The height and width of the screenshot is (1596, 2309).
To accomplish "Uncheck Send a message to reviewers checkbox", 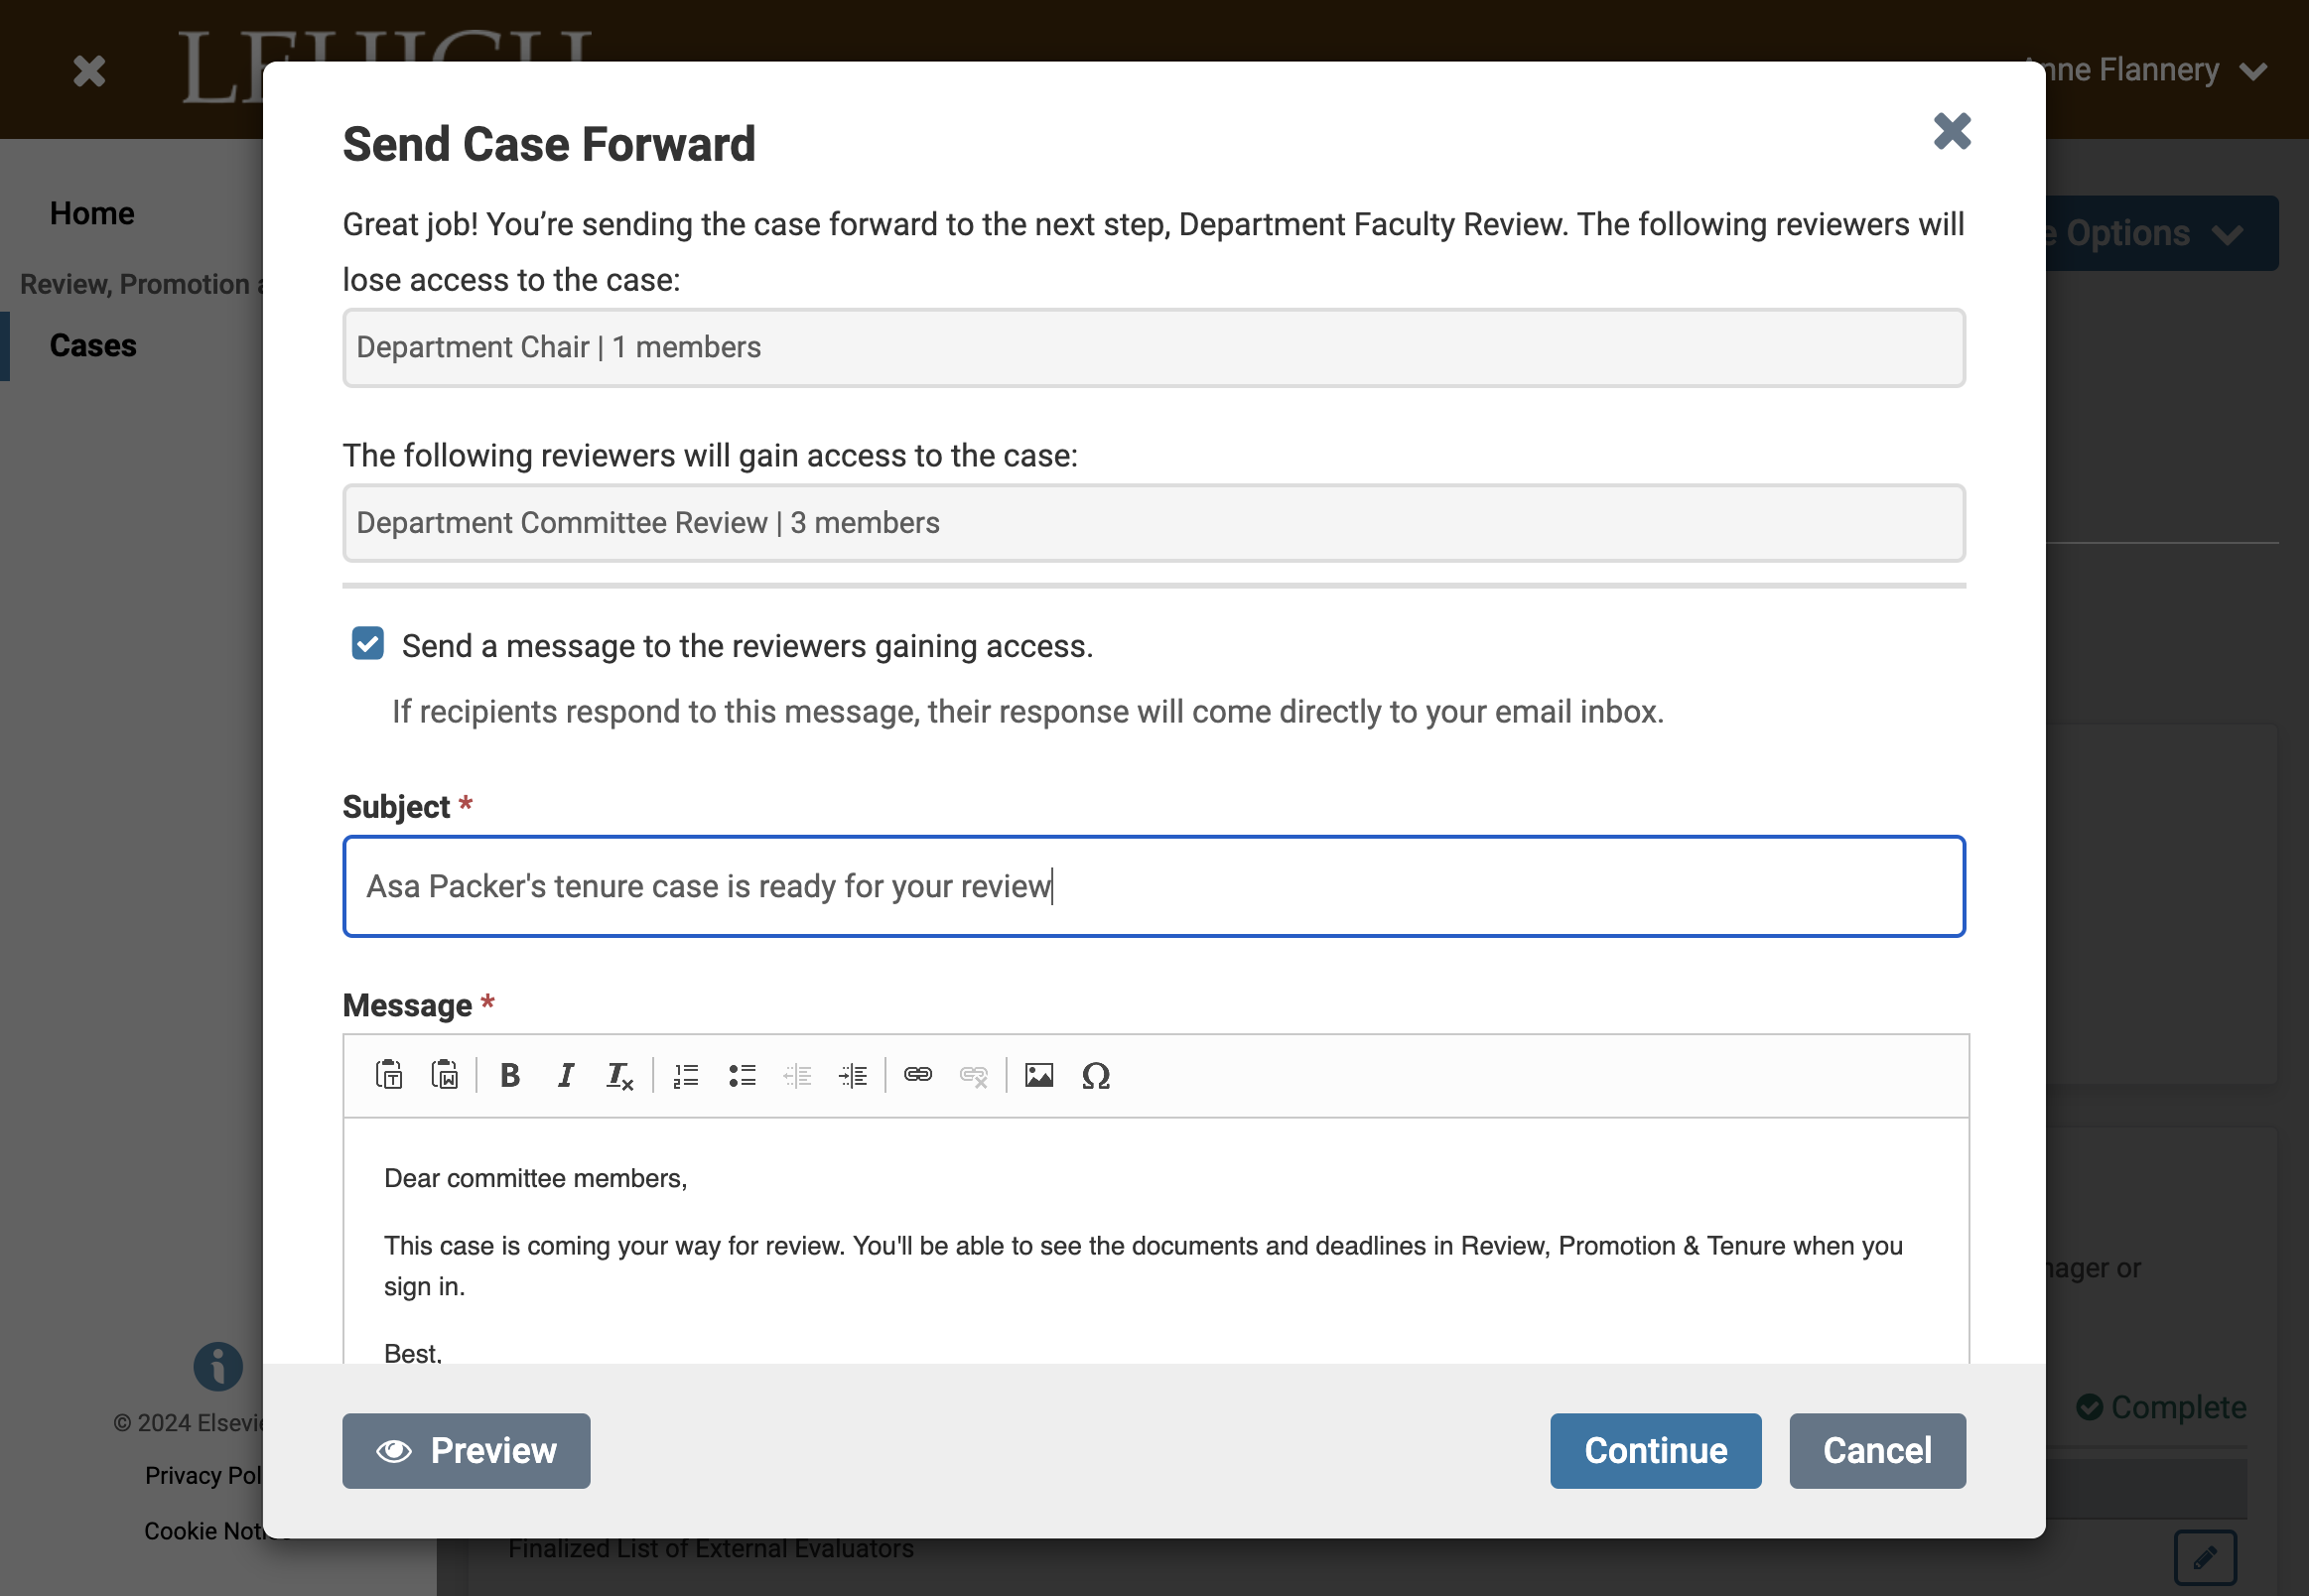I will pos(368,643).
